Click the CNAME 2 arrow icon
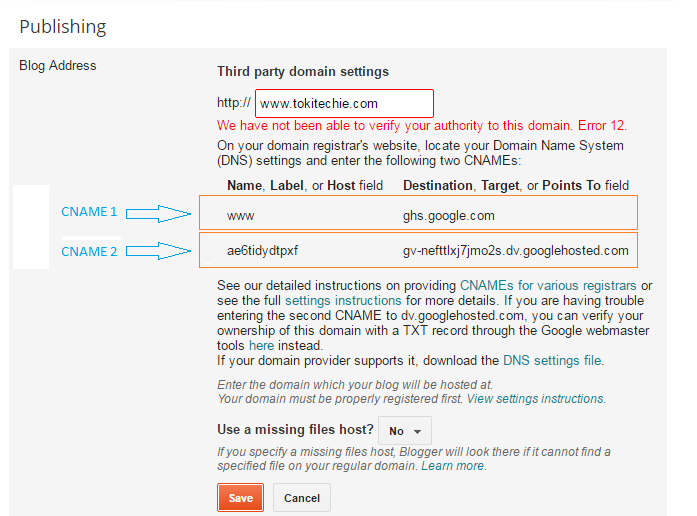Viewport: 697px width, 516px height. (159, 251)
